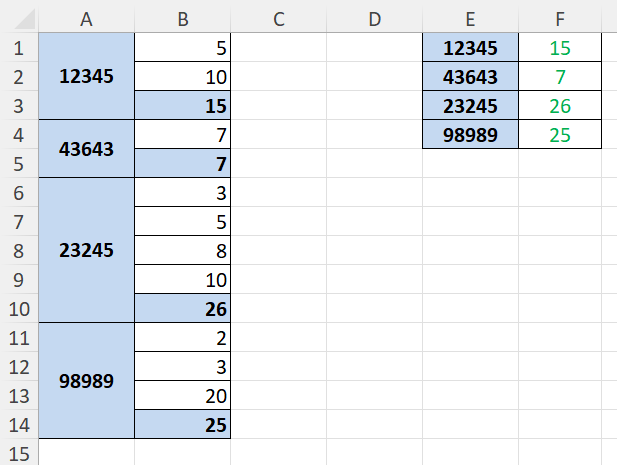Image resolution: width=617 pixels, height=465 pixels.
Task: Click cell B12 containing 3
Action: click(183, 366)
